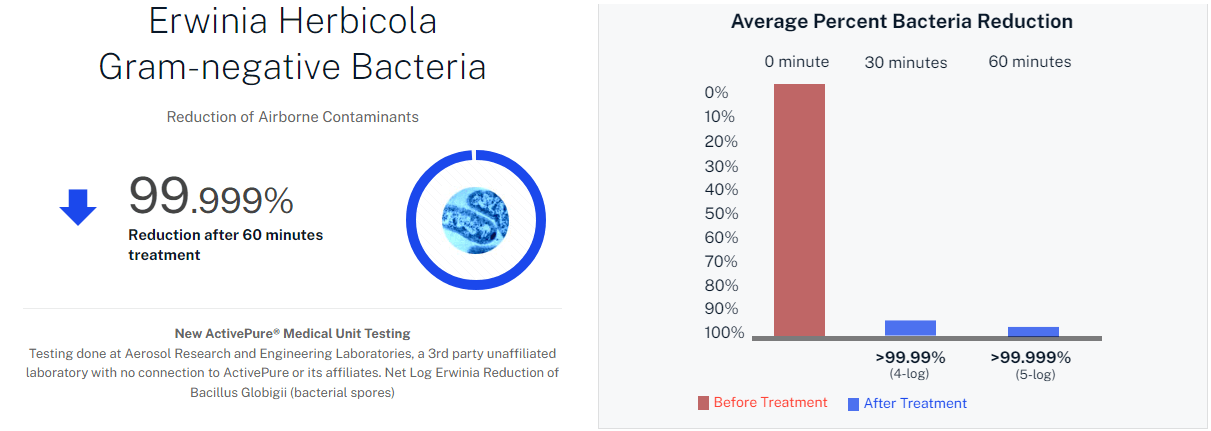Select the blue 60 minutes bar
This screenshot has width=1211, height=431.
point(1033,332)
